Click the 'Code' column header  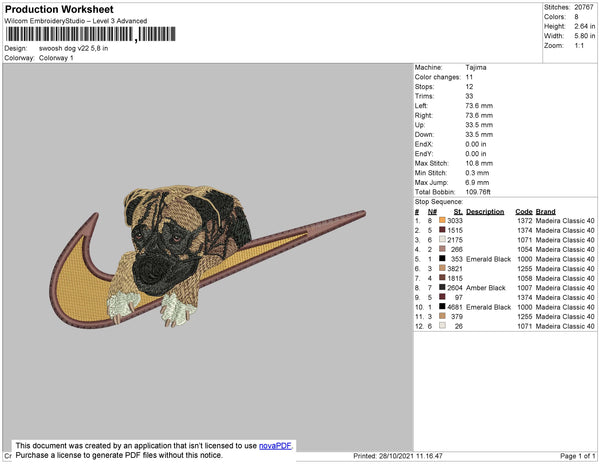[x=523, y=212]
